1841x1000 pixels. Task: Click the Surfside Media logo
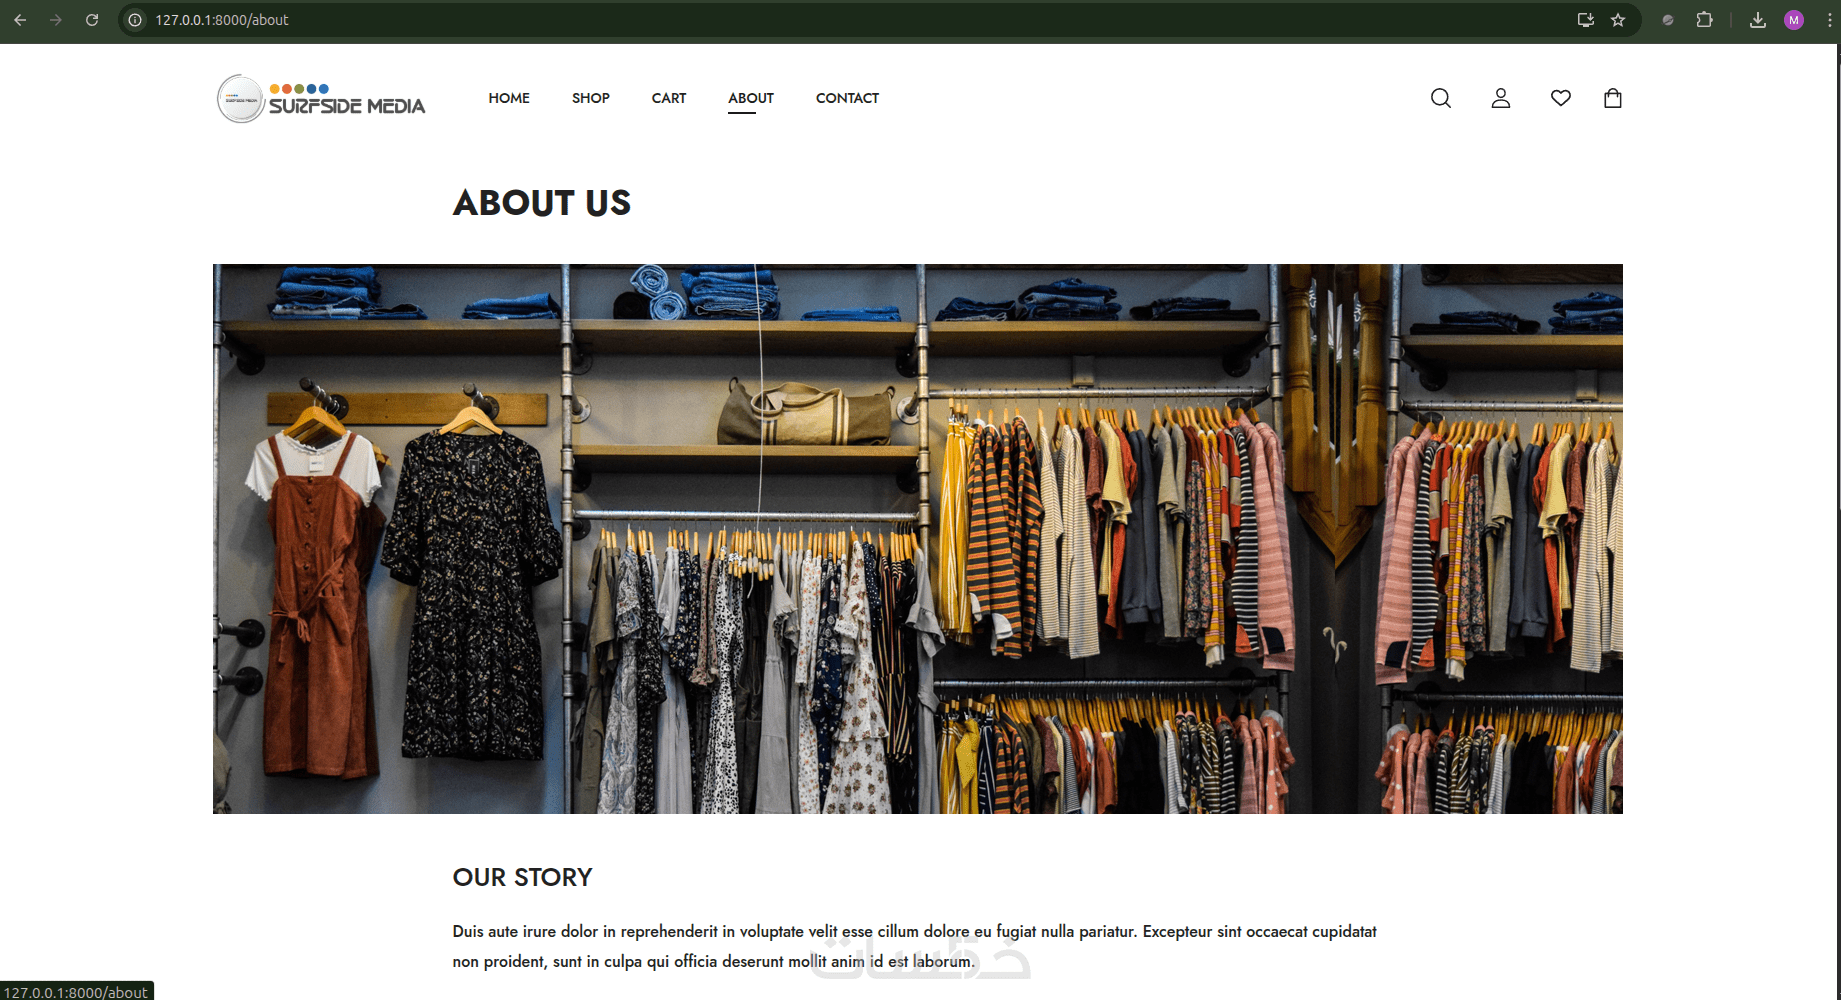[321, 99]
